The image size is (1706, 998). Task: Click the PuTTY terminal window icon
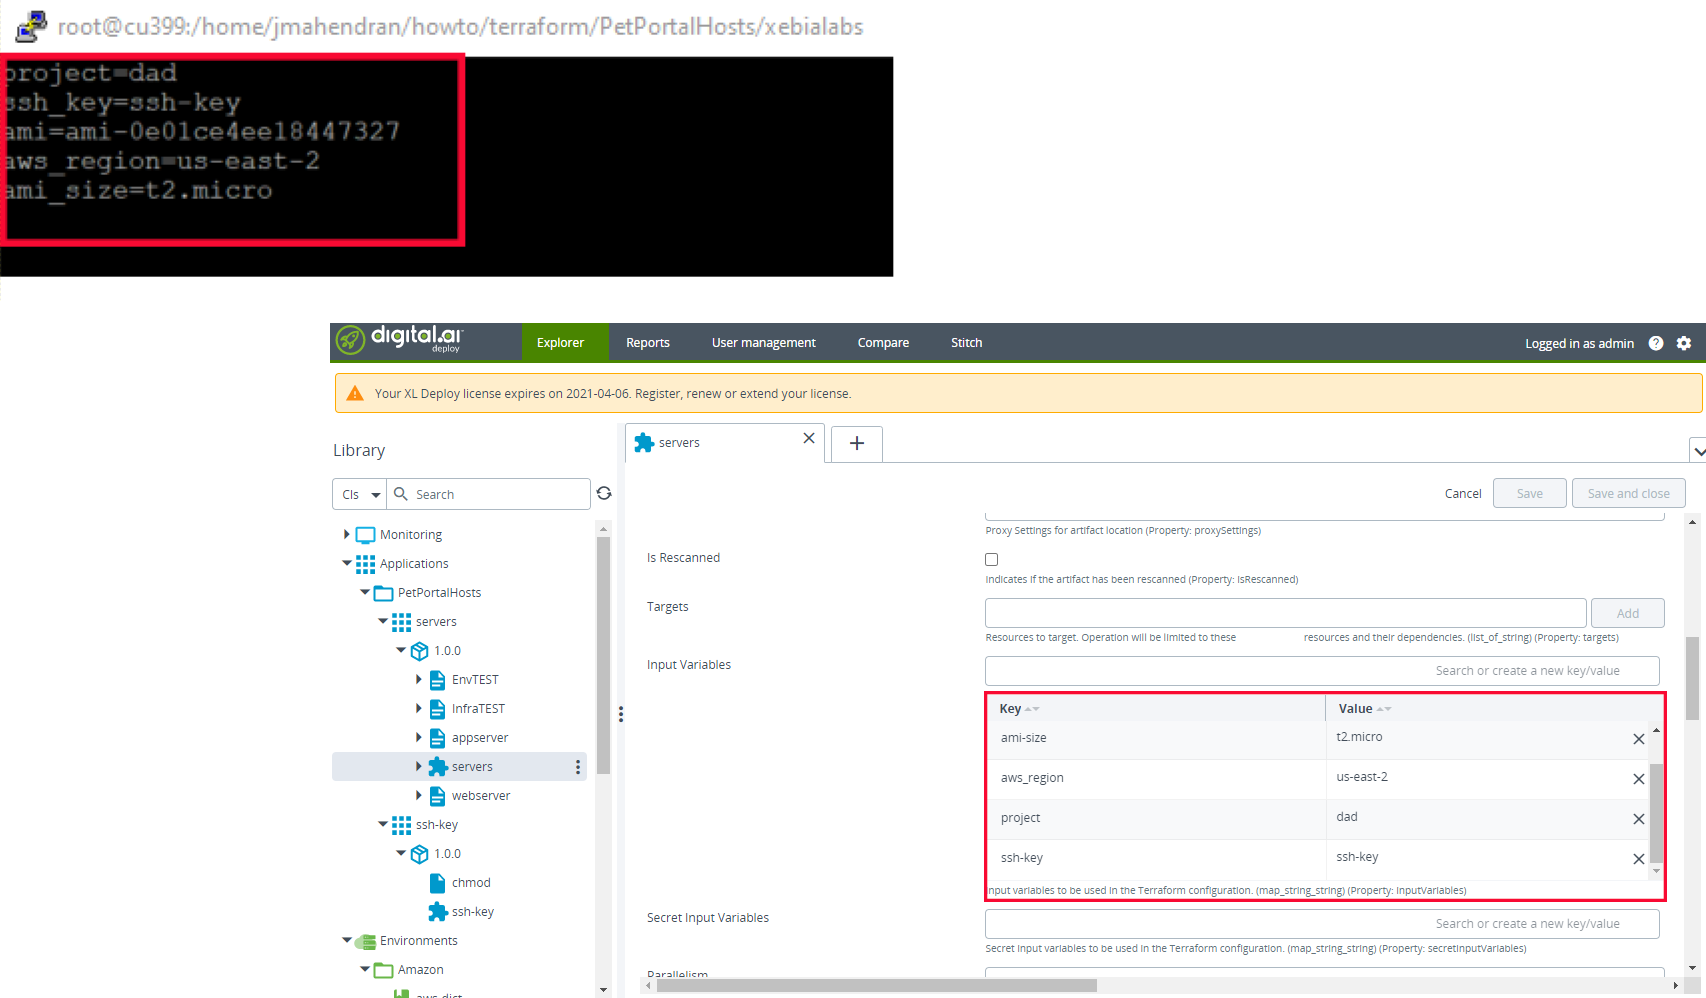[31, 26]
